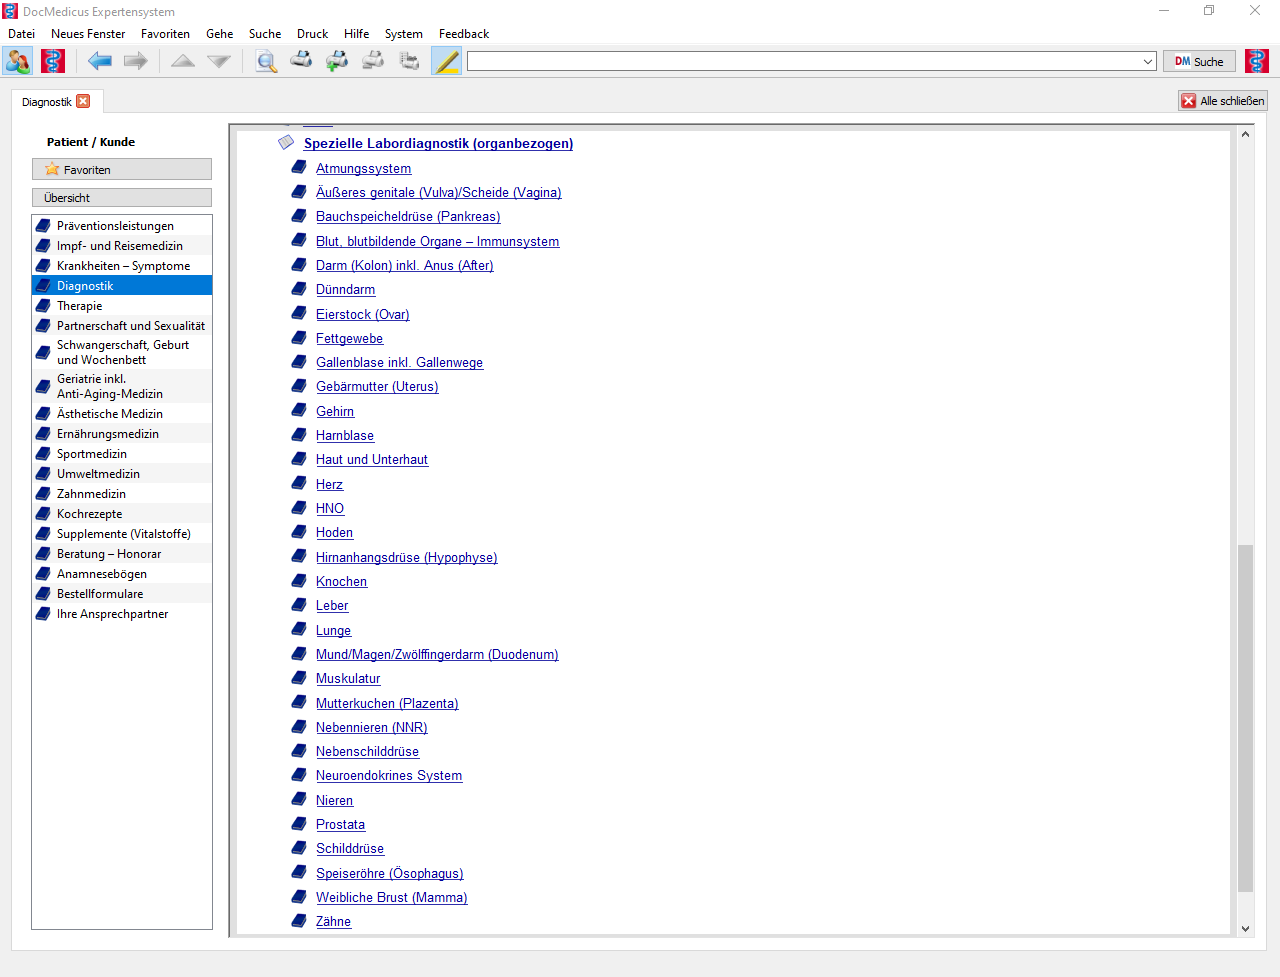Screen dimensions: 1280x977
Task: Open the Neues Fenster menu
Action: [x=88, y=34]
